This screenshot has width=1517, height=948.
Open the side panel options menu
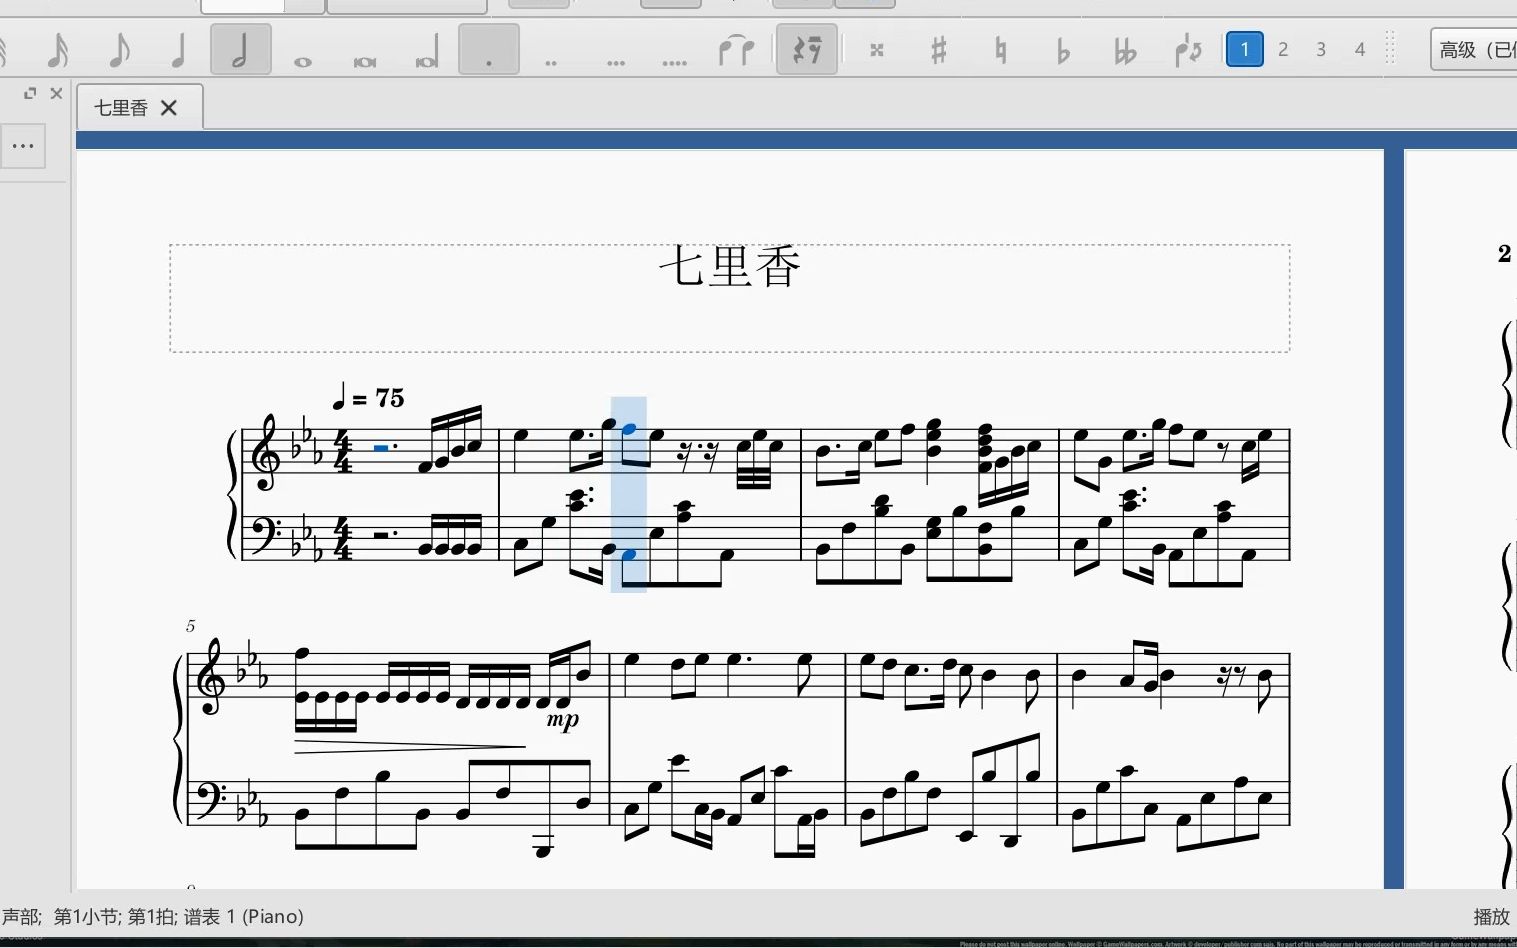point(23,146)
